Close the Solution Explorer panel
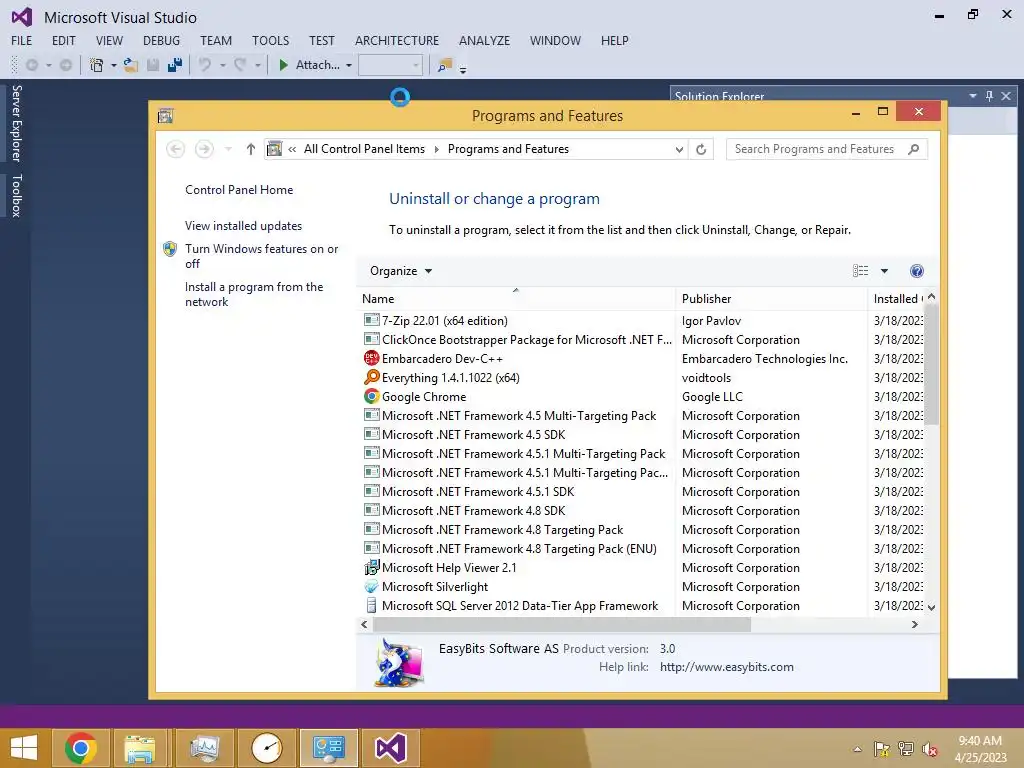 pyautogui.click(x=1006, y=96)
